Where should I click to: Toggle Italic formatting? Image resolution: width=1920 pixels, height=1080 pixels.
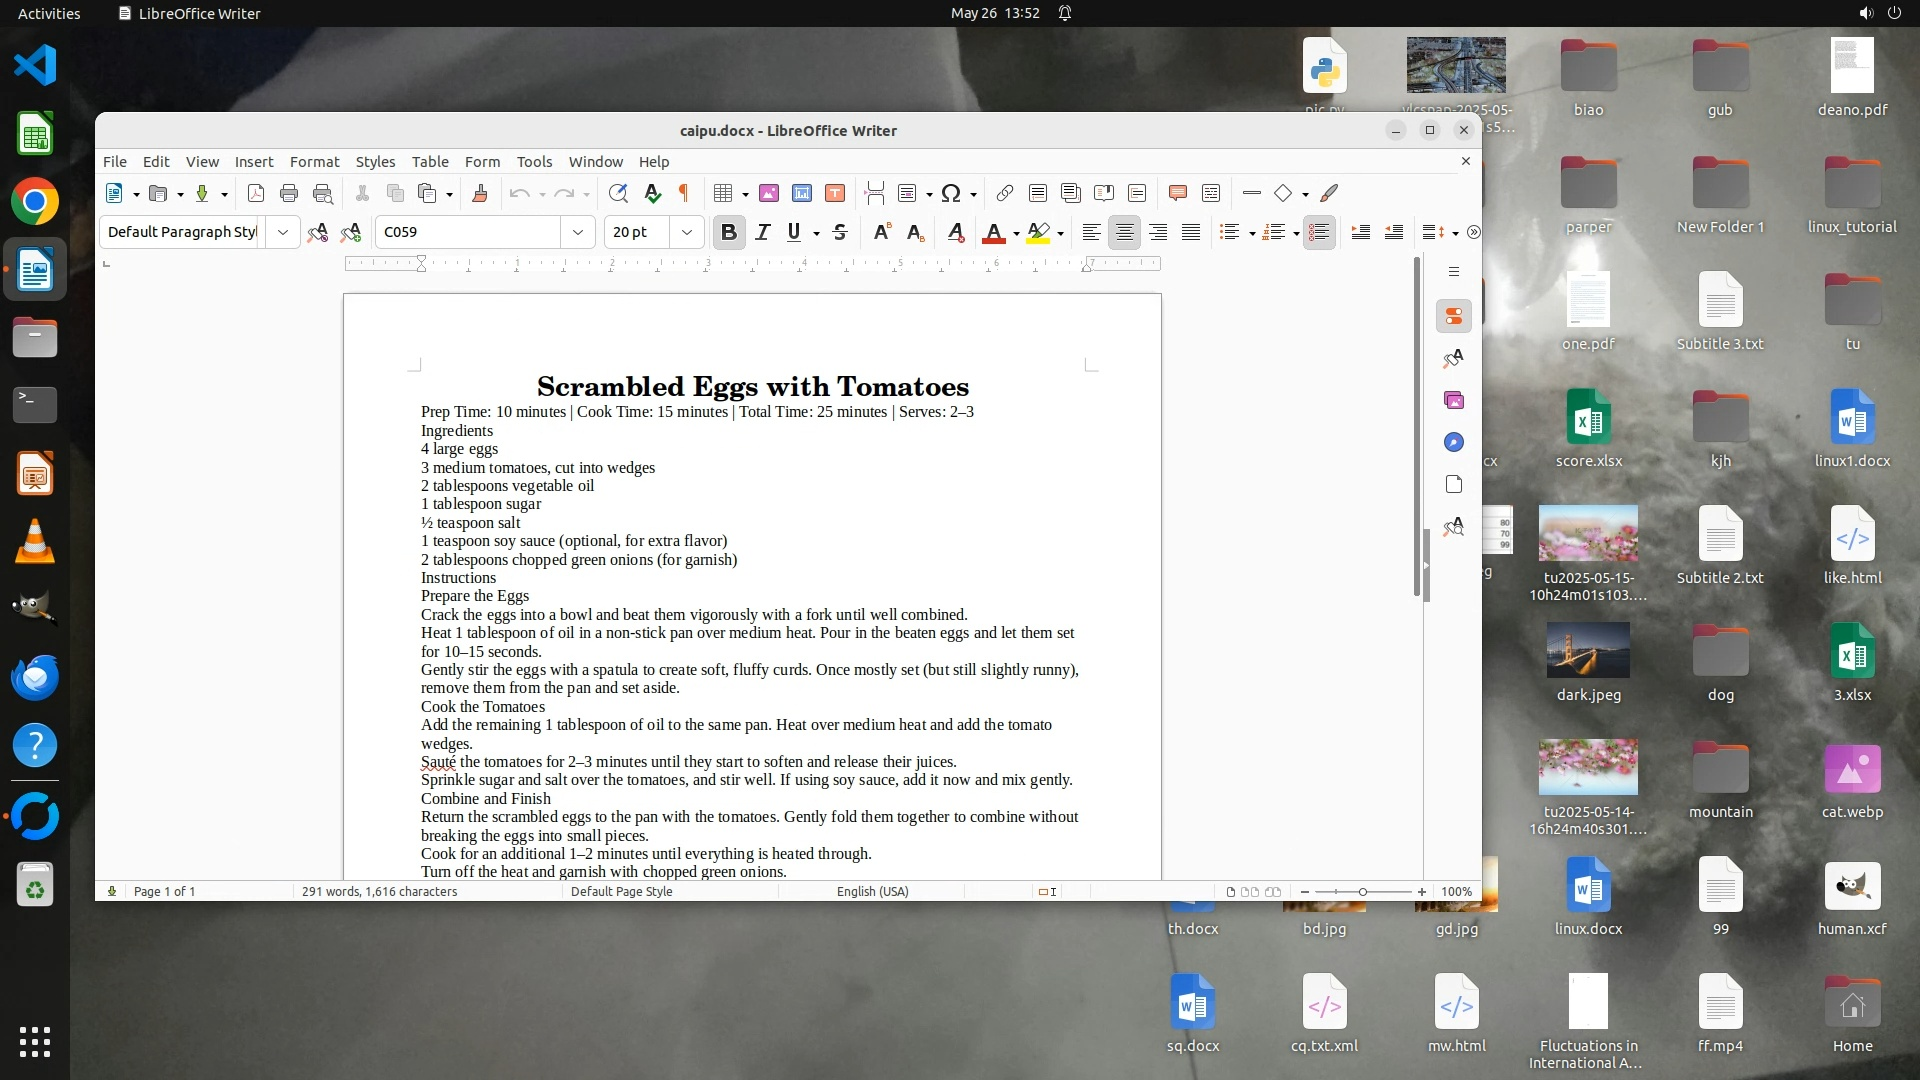click(763, 233)
